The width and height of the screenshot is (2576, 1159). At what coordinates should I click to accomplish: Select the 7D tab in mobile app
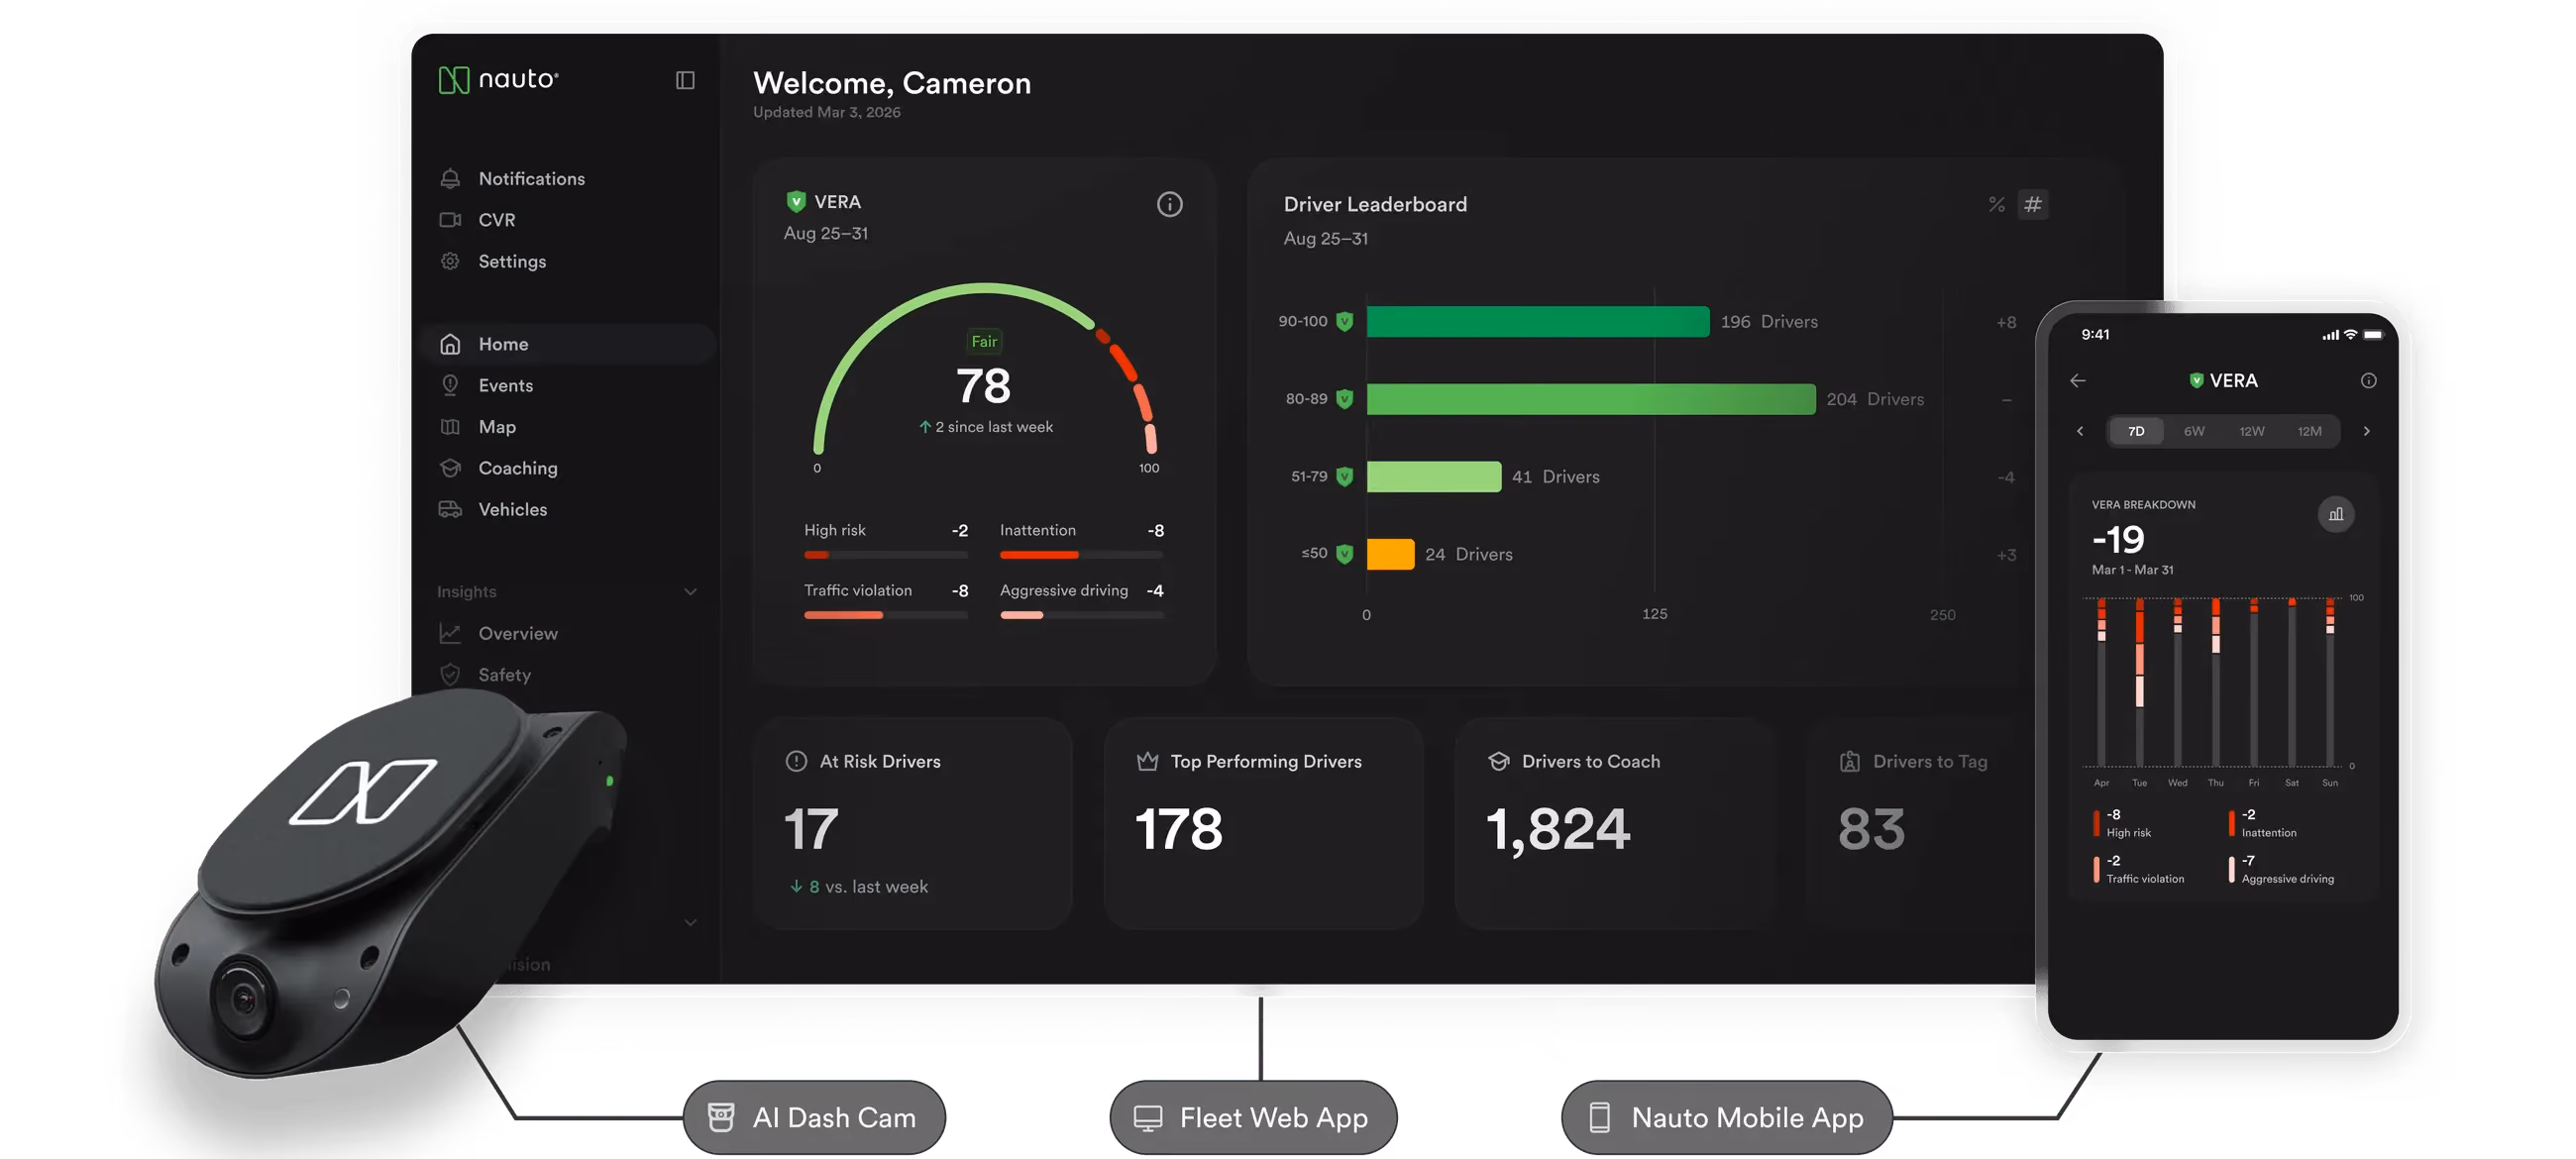2135,432
